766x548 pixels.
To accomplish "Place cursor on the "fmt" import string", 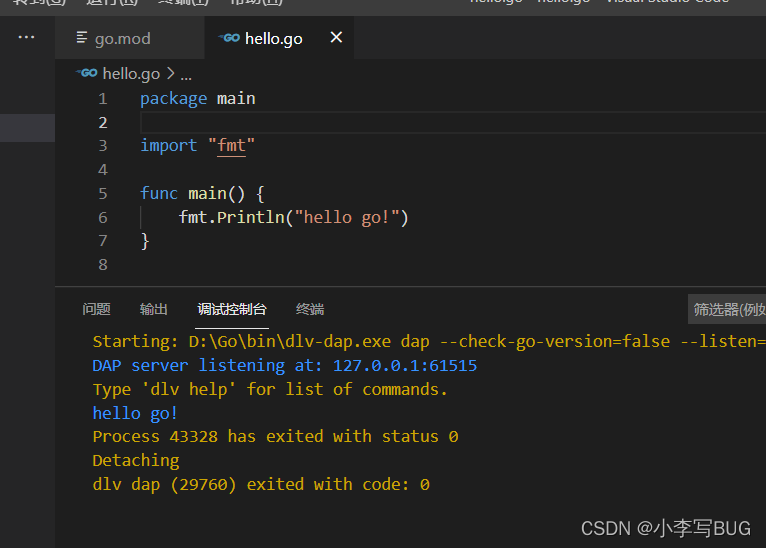I will pos(232,146).
